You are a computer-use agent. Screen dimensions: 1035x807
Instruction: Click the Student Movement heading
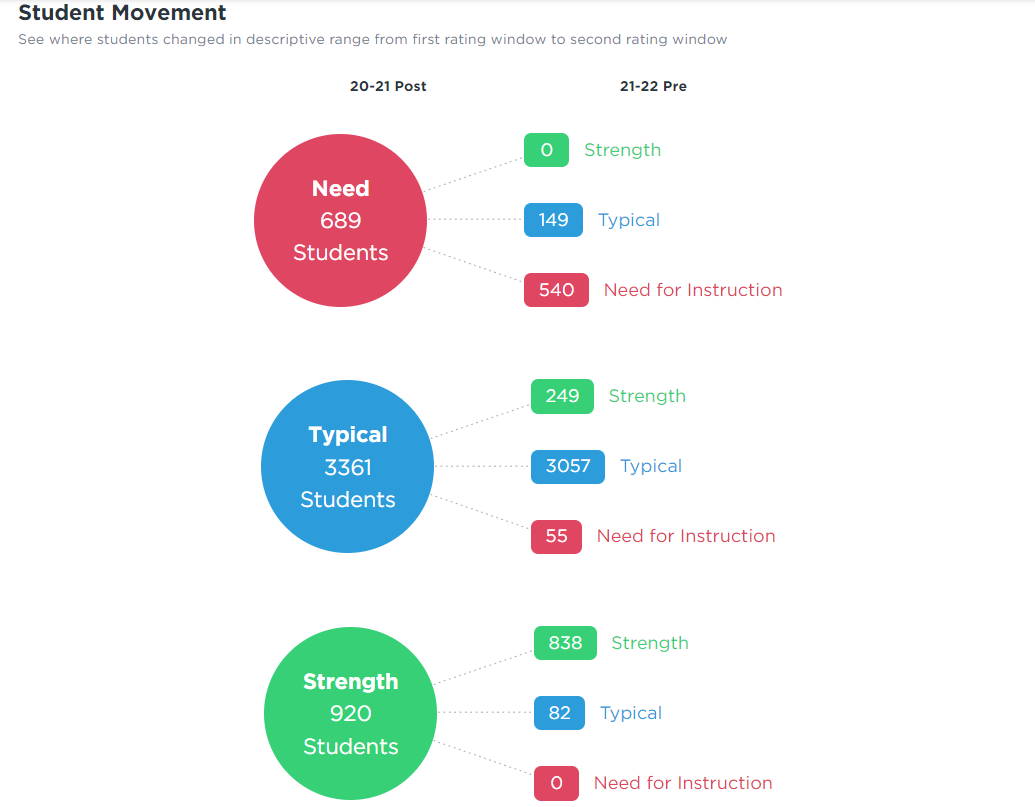coord(122,13)
